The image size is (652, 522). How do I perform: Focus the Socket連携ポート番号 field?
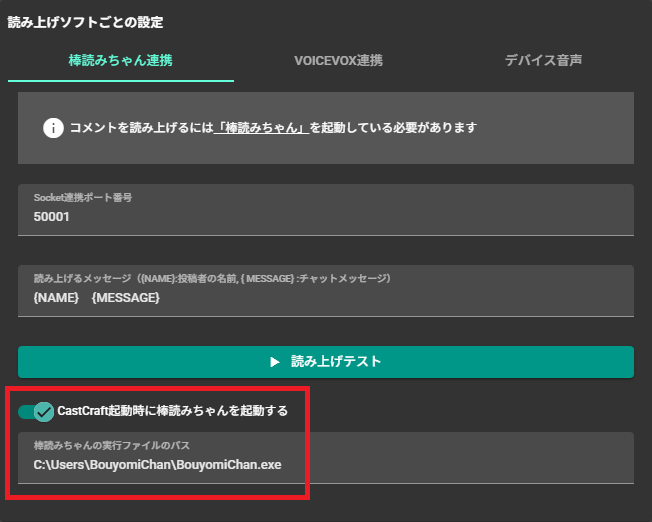pos(326,210)
